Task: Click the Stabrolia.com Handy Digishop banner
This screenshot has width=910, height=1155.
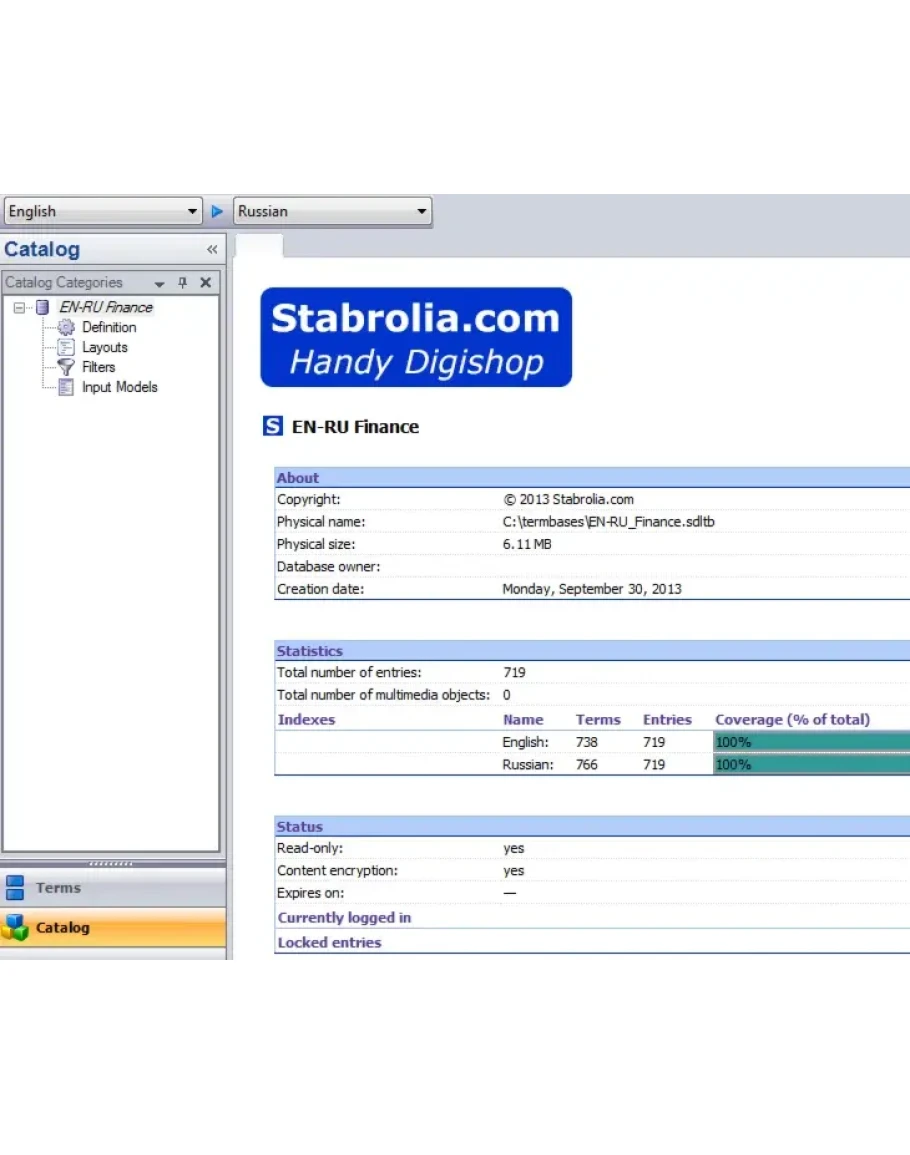Action: [416, 338]
